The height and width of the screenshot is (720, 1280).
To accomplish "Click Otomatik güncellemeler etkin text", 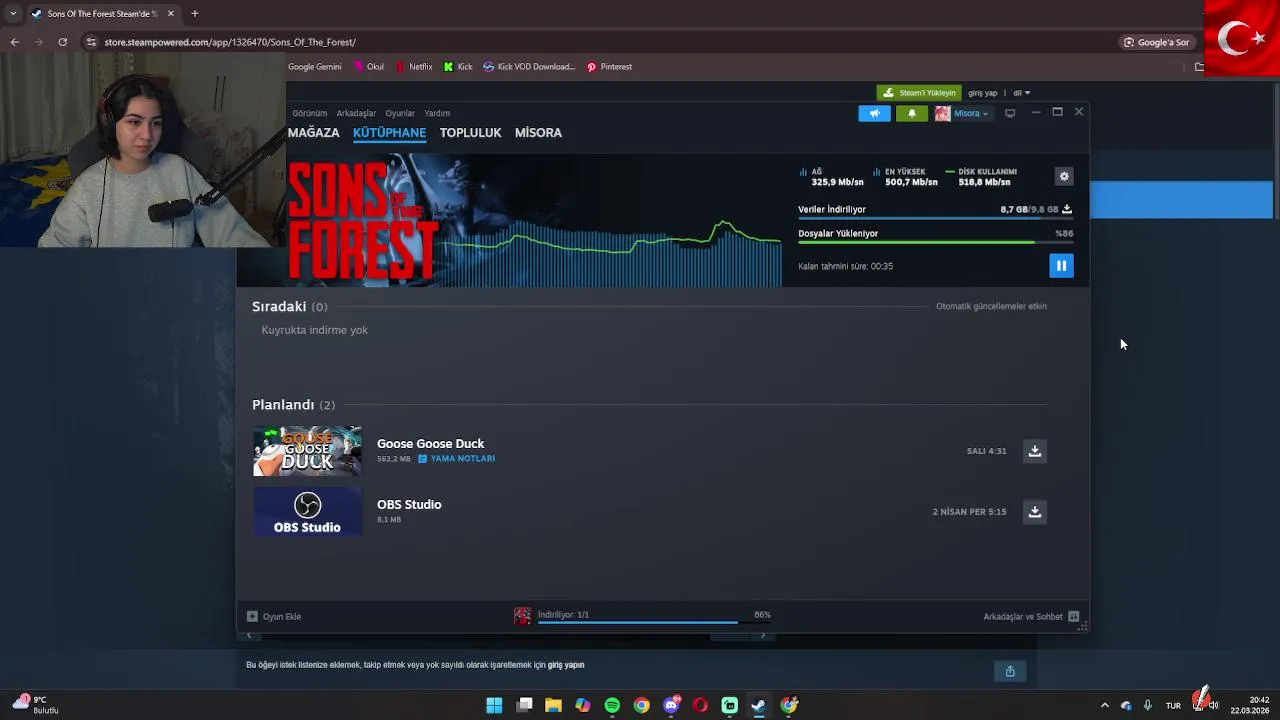I will point(991,307).
